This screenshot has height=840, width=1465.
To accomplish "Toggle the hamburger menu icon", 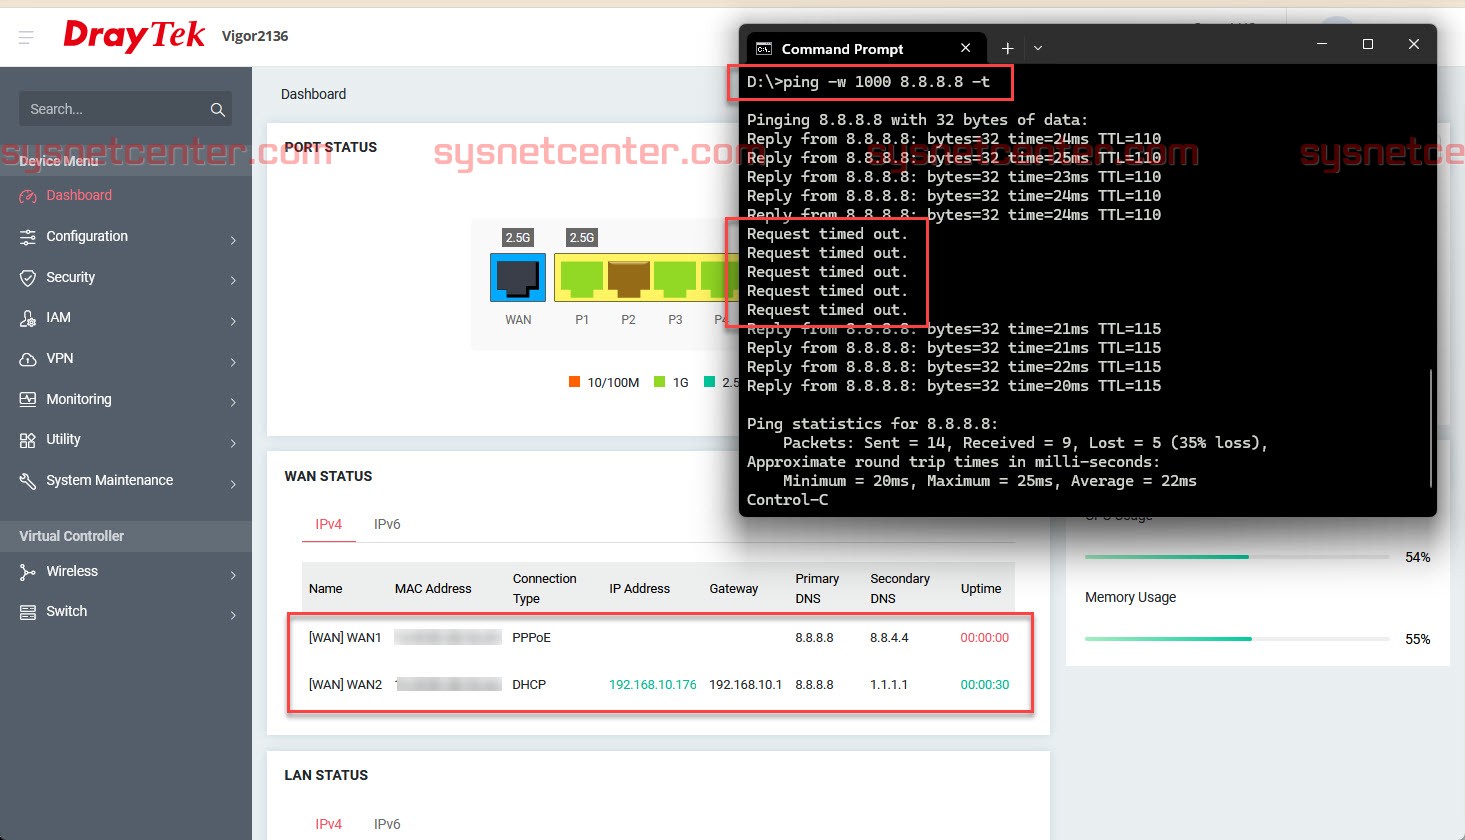I will pyautogui.click(x=26, y=37).
